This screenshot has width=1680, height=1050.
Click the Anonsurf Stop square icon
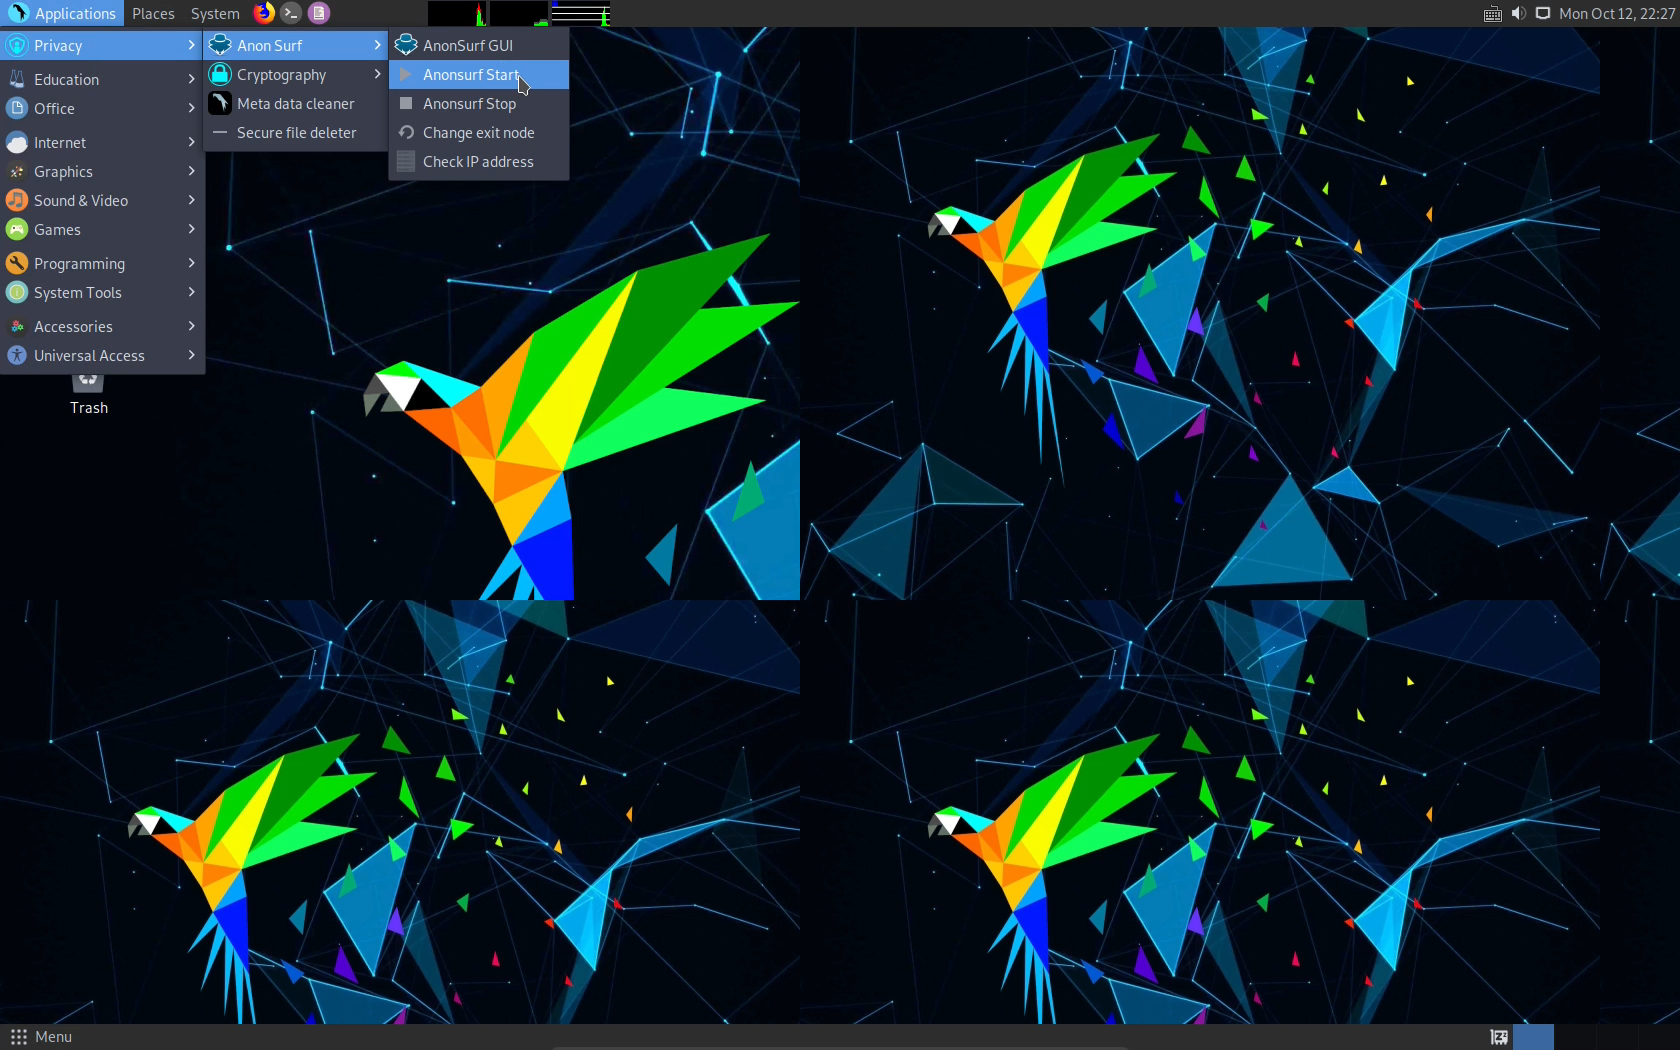pos(406,103)
